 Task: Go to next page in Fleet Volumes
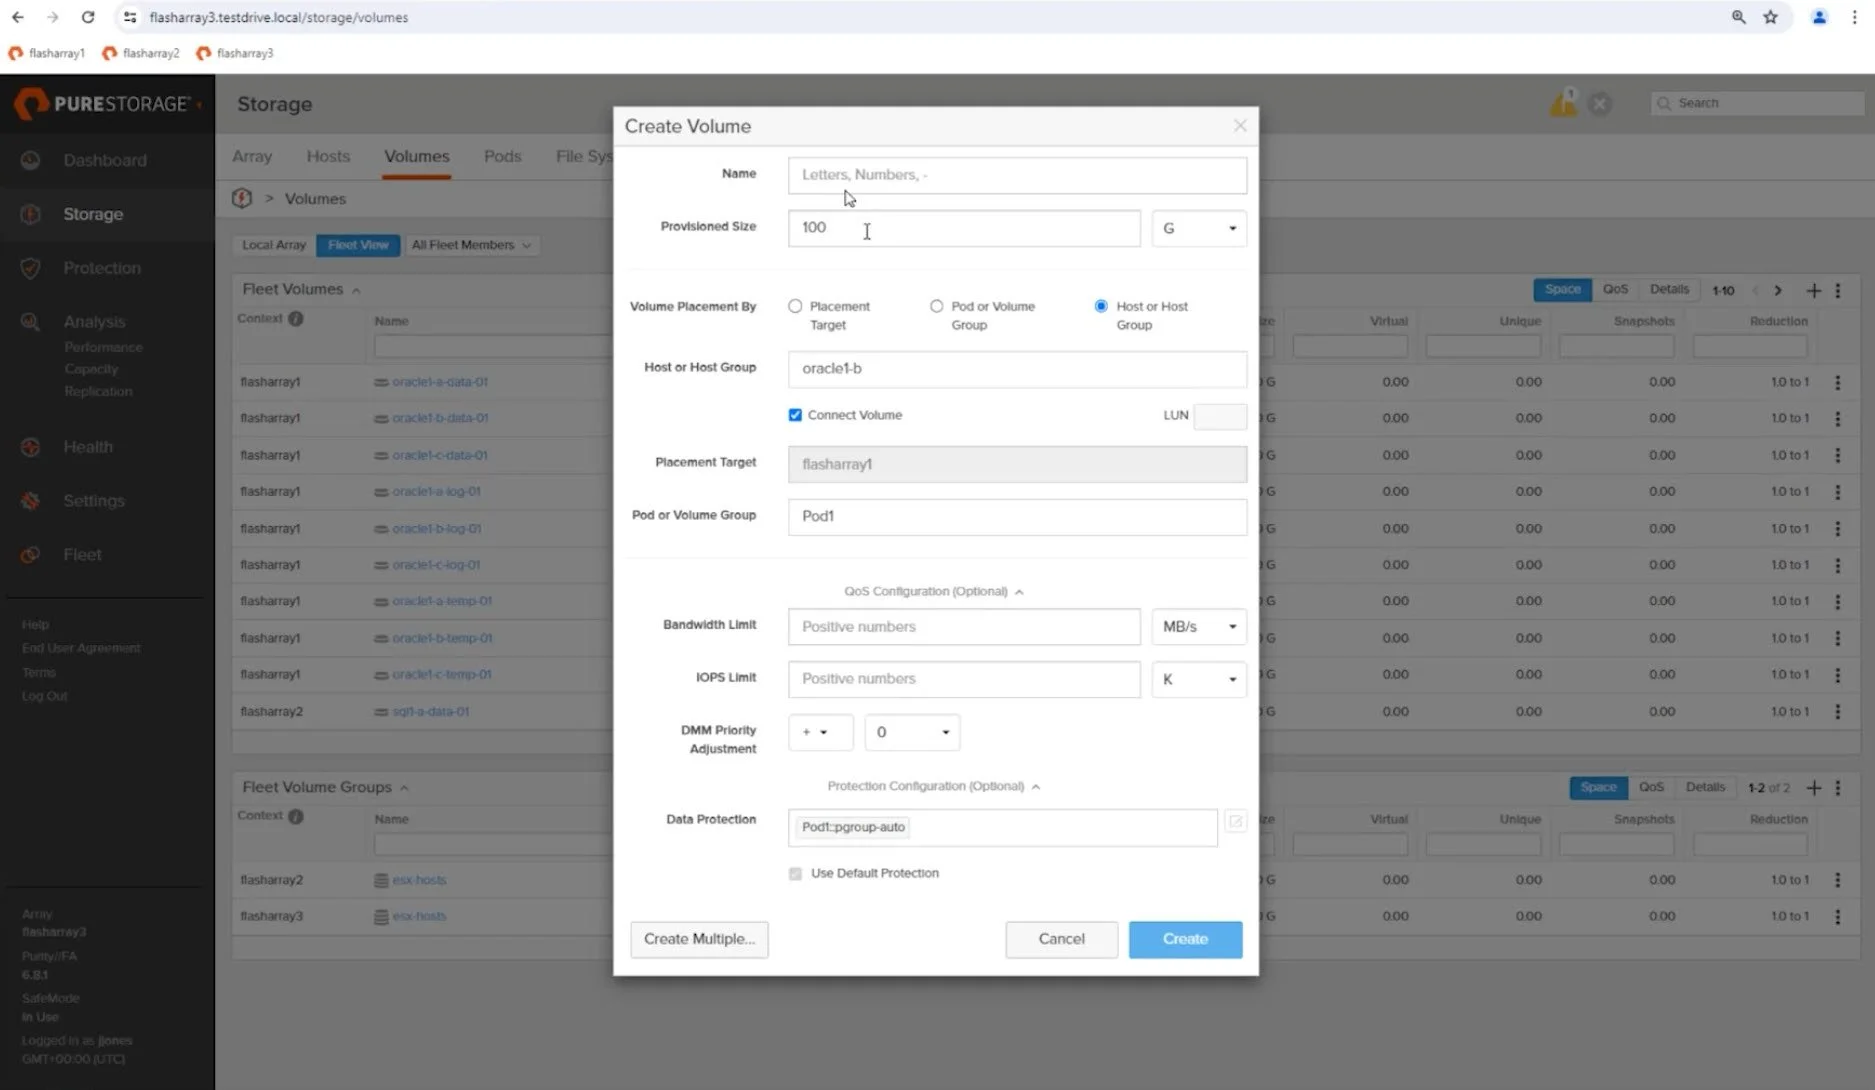[x=1778, y=290]
